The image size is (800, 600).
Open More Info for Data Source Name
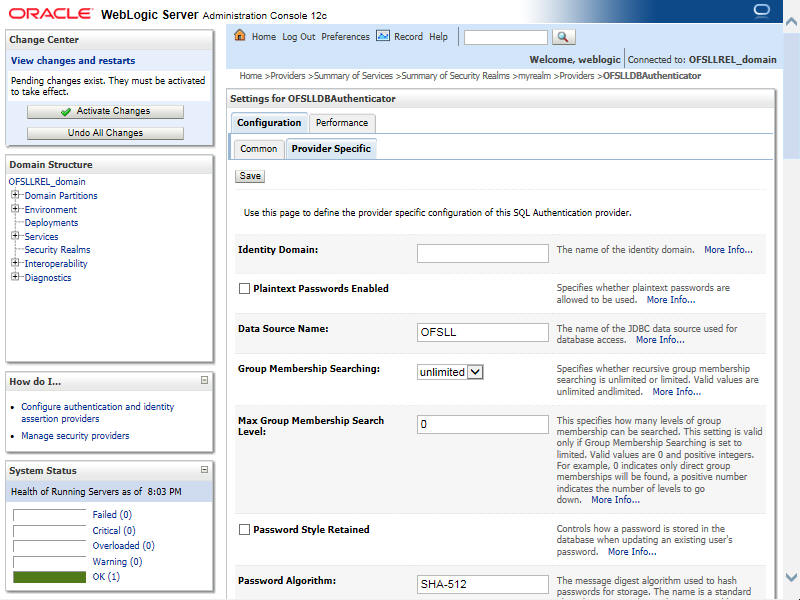(660, 340)
